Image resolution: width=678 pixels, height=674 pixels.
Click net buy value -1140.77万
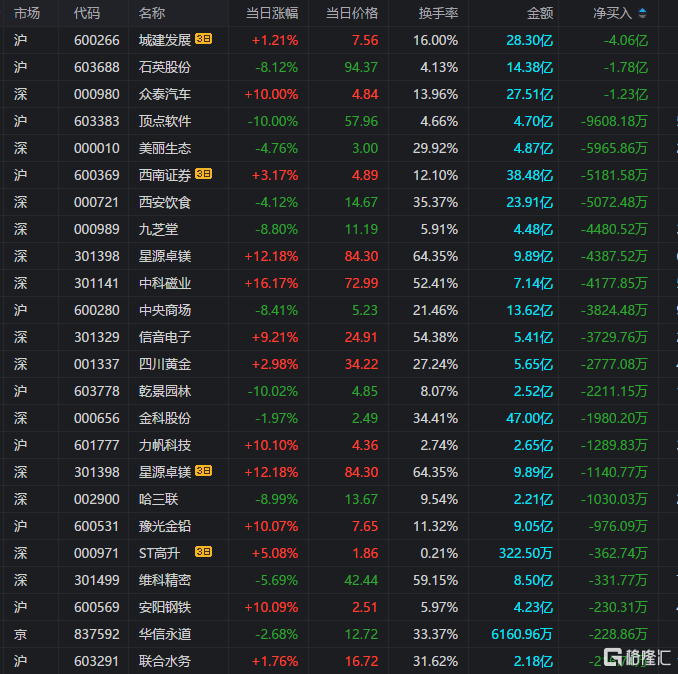coord(614,472)
